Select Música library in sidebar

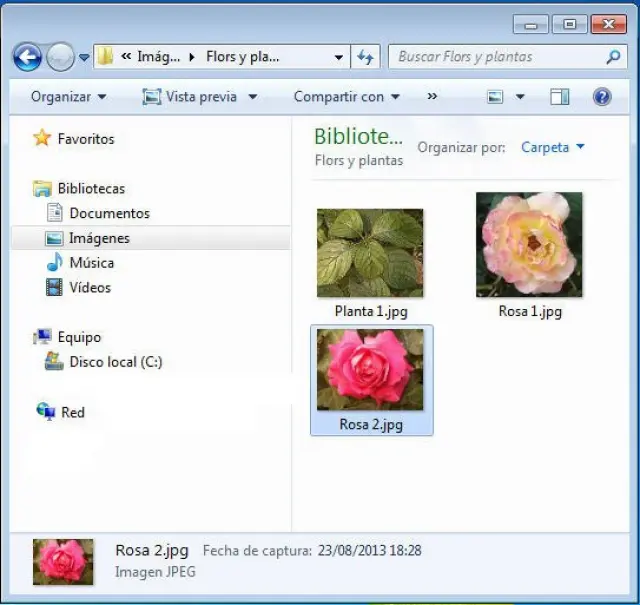[x=91, y=263]
